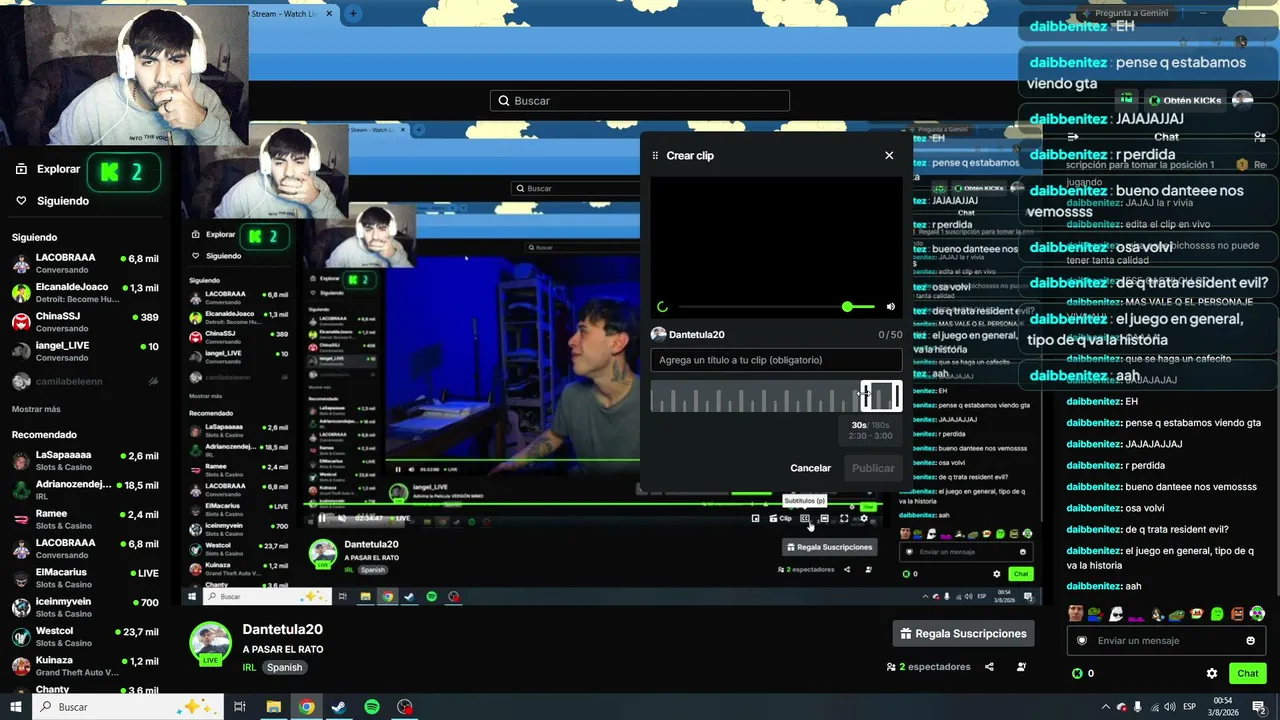The height and width of the screenshot is (720, 1280).
Task: Pause the stream in the video player
Action: click(322, 518)
